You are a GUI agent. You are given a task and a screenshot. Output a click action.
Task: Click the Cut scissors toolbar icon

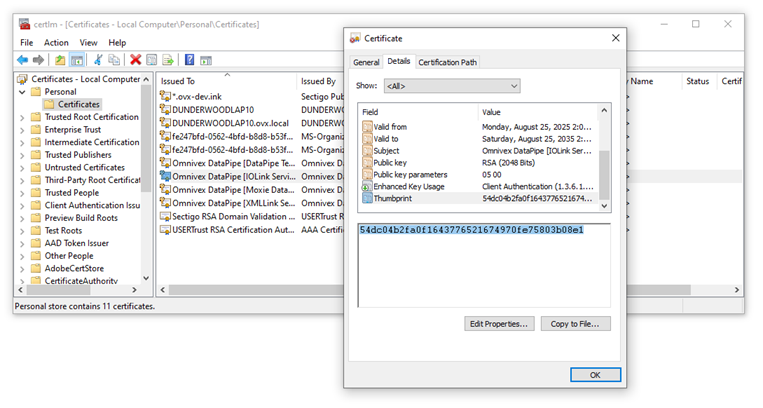click(97, 60)
